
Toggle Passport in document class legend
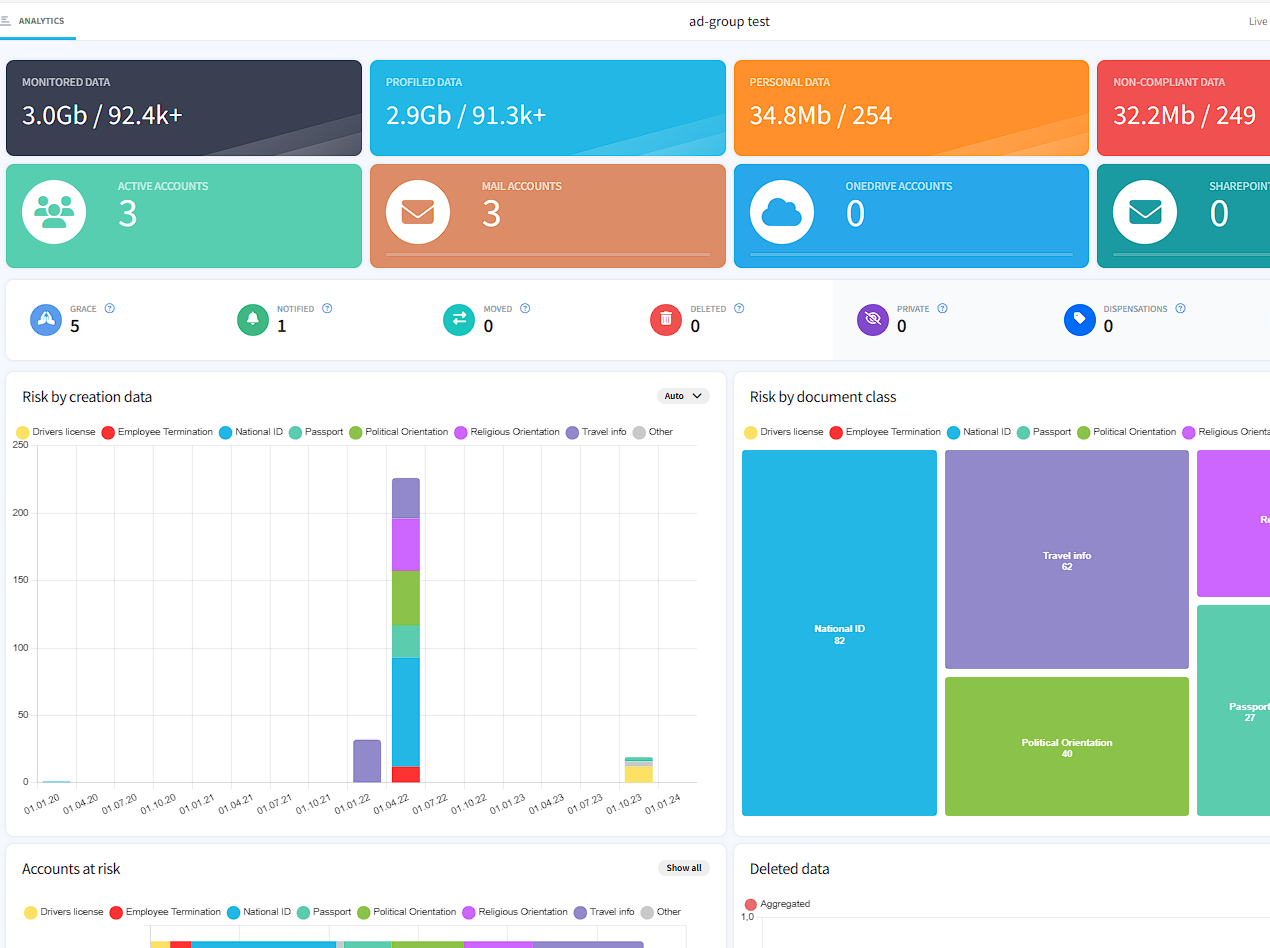click(1044, 432)
